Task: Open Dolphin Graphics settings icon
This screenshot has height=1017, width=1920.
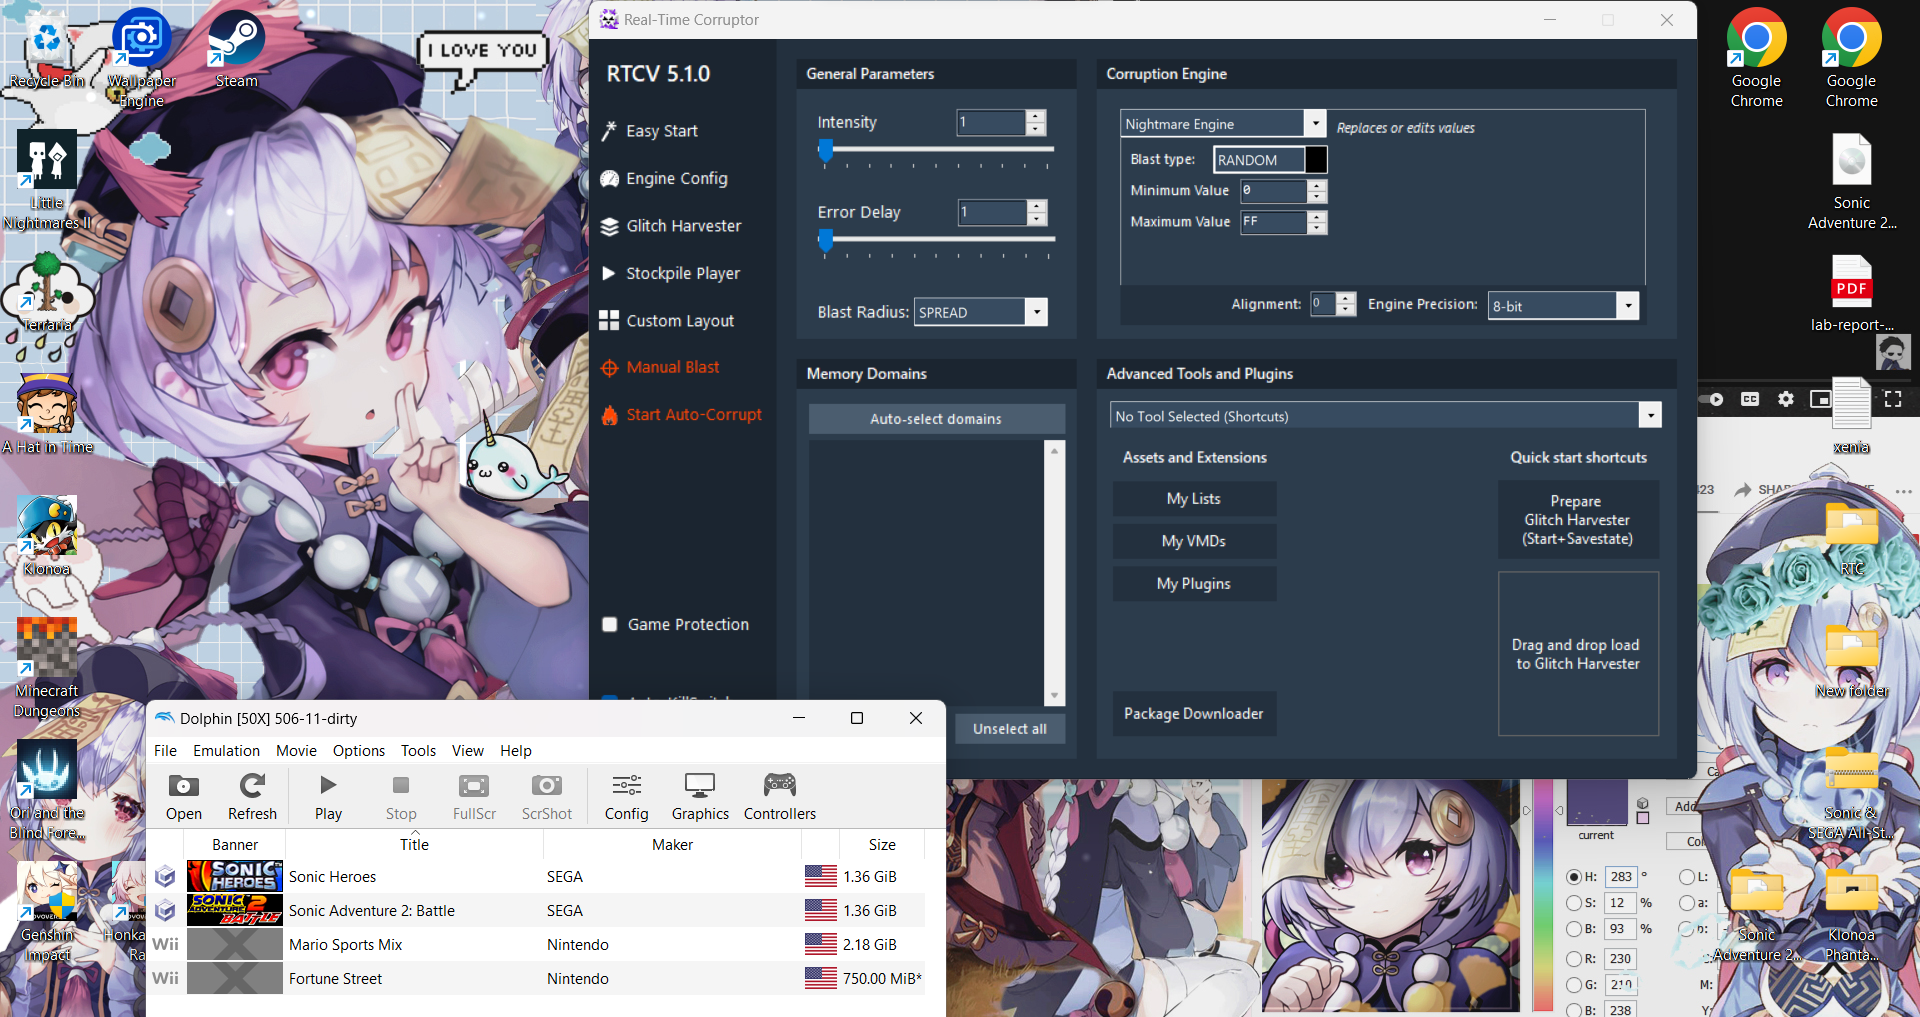Action: [699, 786]
